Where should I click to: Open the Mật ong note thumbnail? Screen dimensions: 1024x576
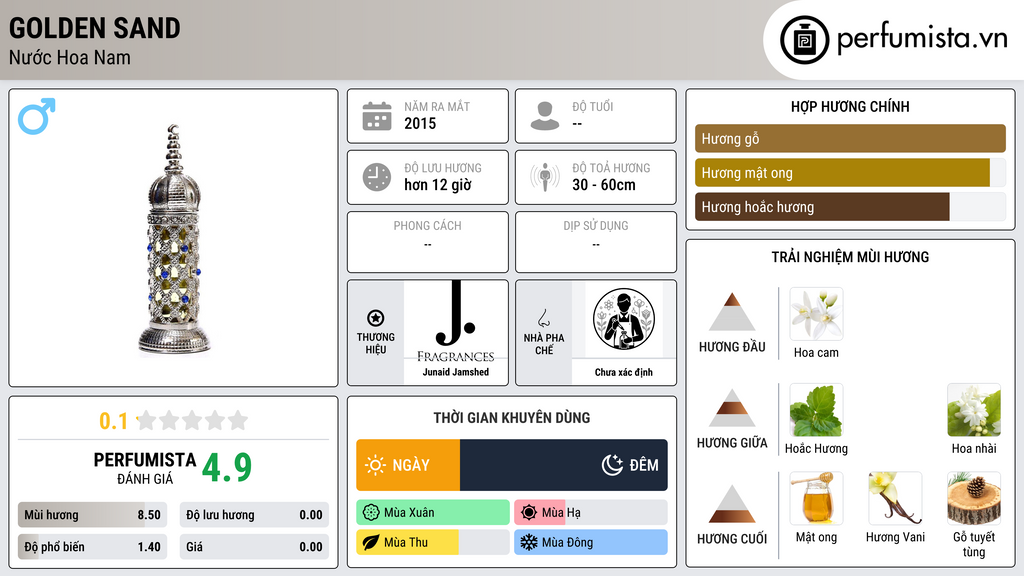click(x=816, y=499)
